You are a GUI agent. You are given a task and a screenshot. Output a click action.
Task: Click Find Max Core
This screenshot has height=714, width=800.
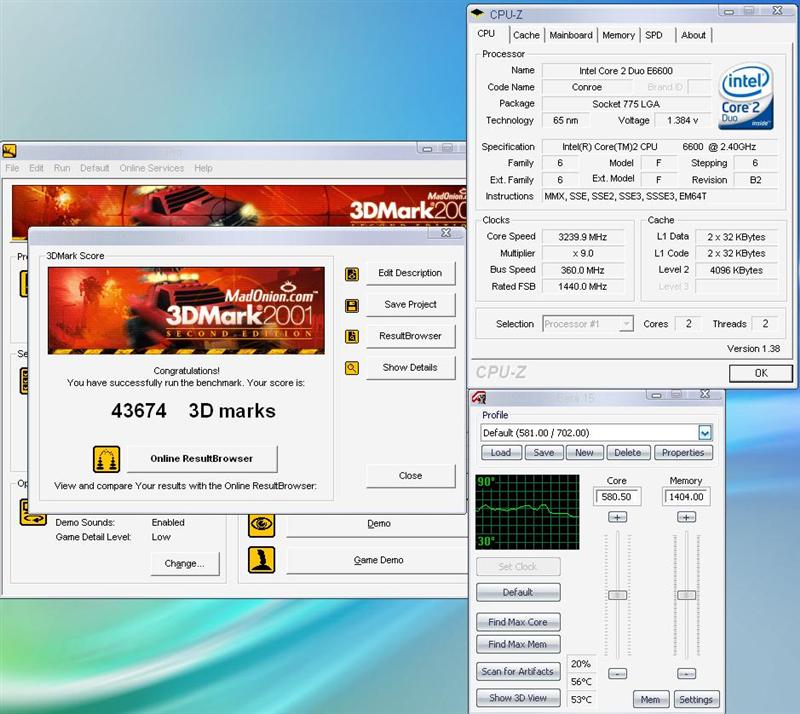pyautogui.click(x=518, y=622)
